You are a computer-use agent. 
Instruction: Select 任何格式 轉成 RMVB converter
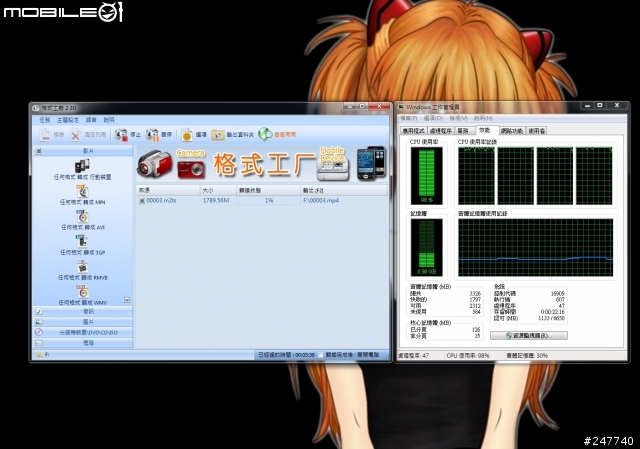[82, 270]
